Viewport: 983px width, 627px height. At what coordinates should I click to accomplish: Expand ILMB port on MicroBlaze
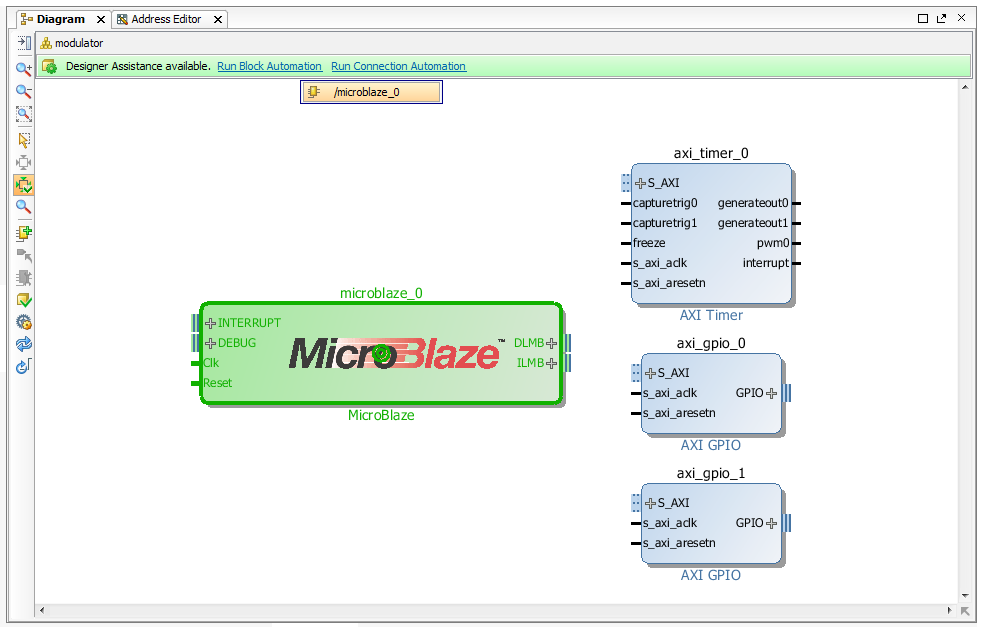(x=552, y=363)
